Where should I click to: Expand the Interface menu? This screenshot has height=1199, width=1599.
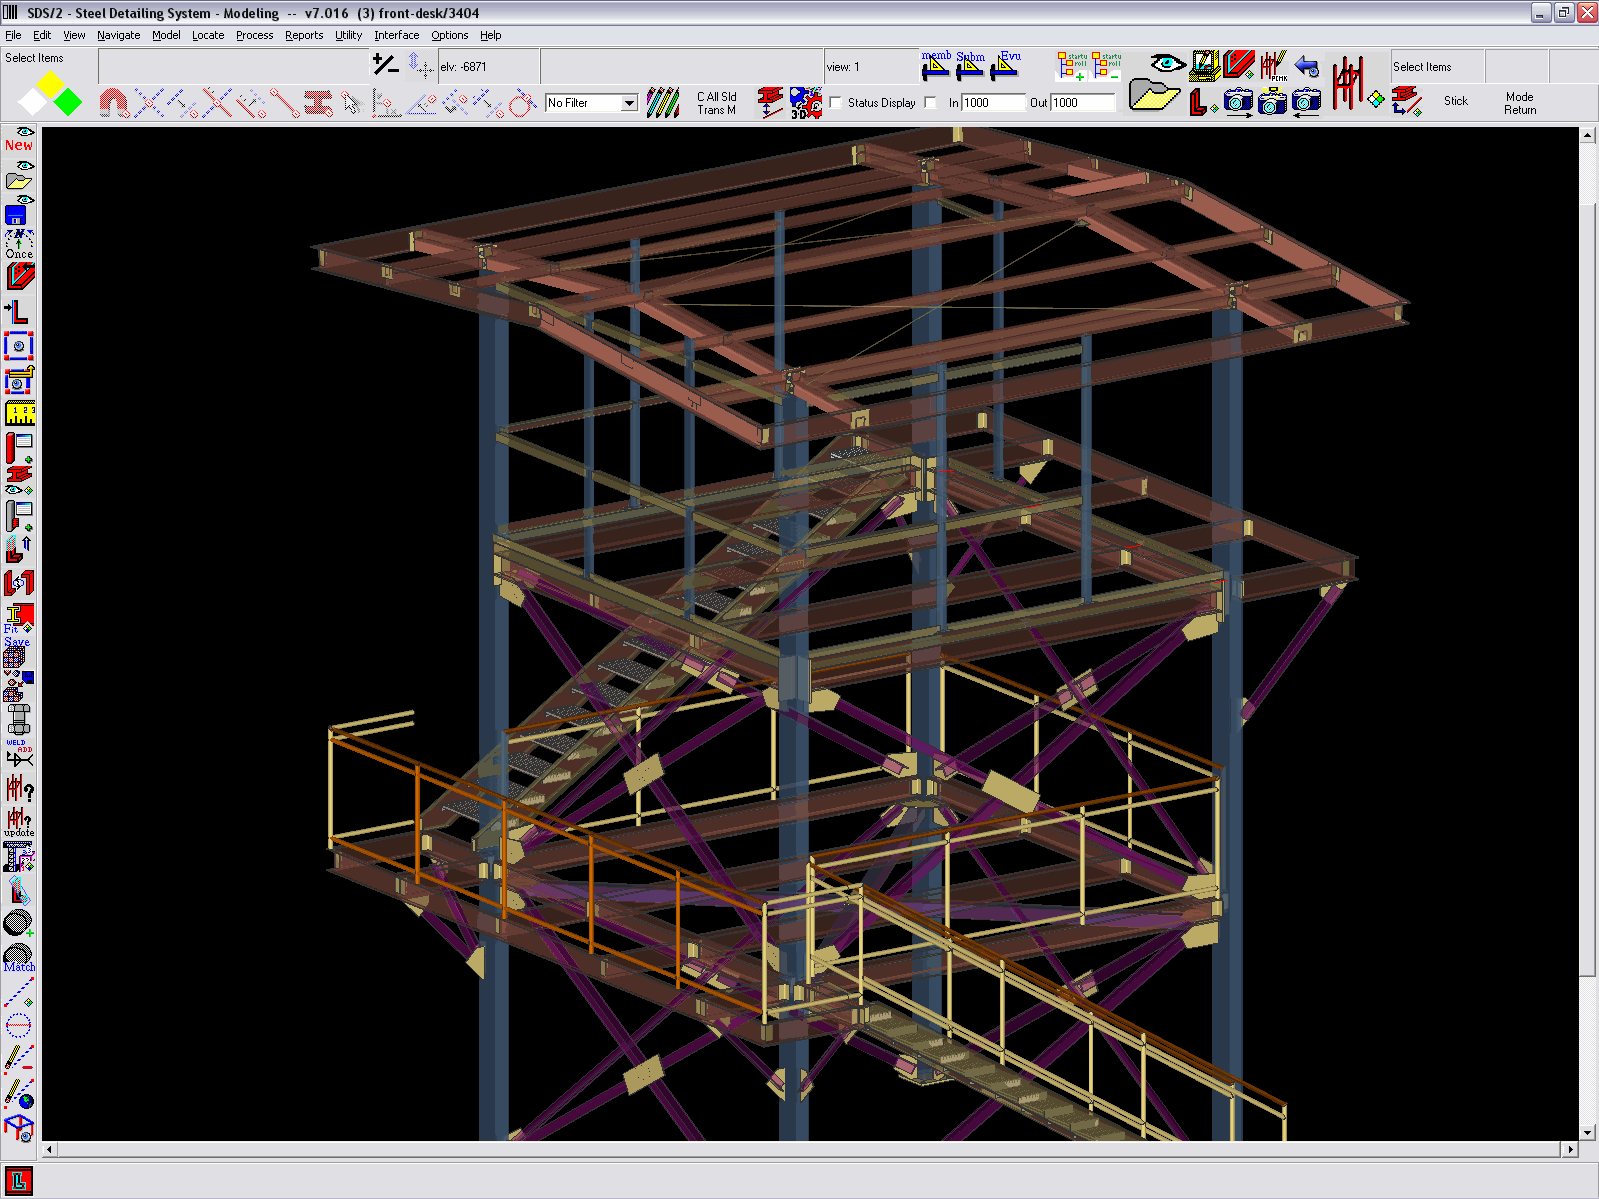(396, 35)
